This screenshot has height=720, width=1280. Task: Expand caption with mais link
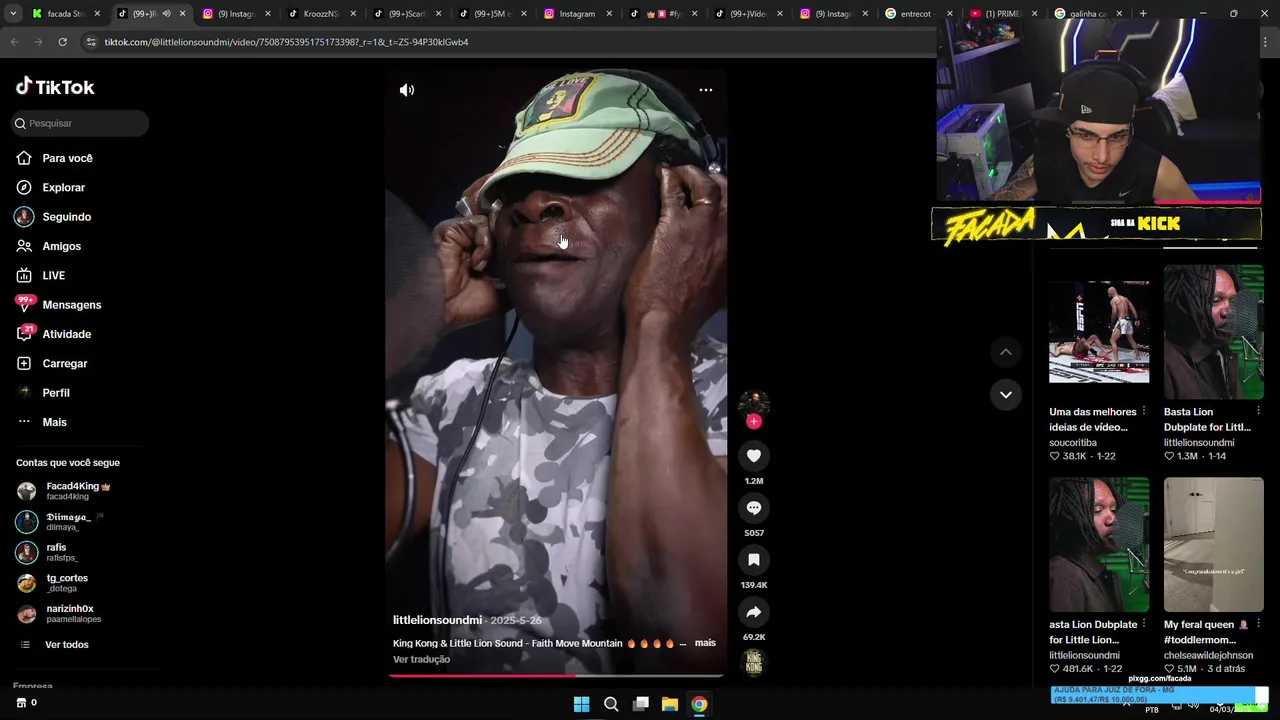(705, 643)
